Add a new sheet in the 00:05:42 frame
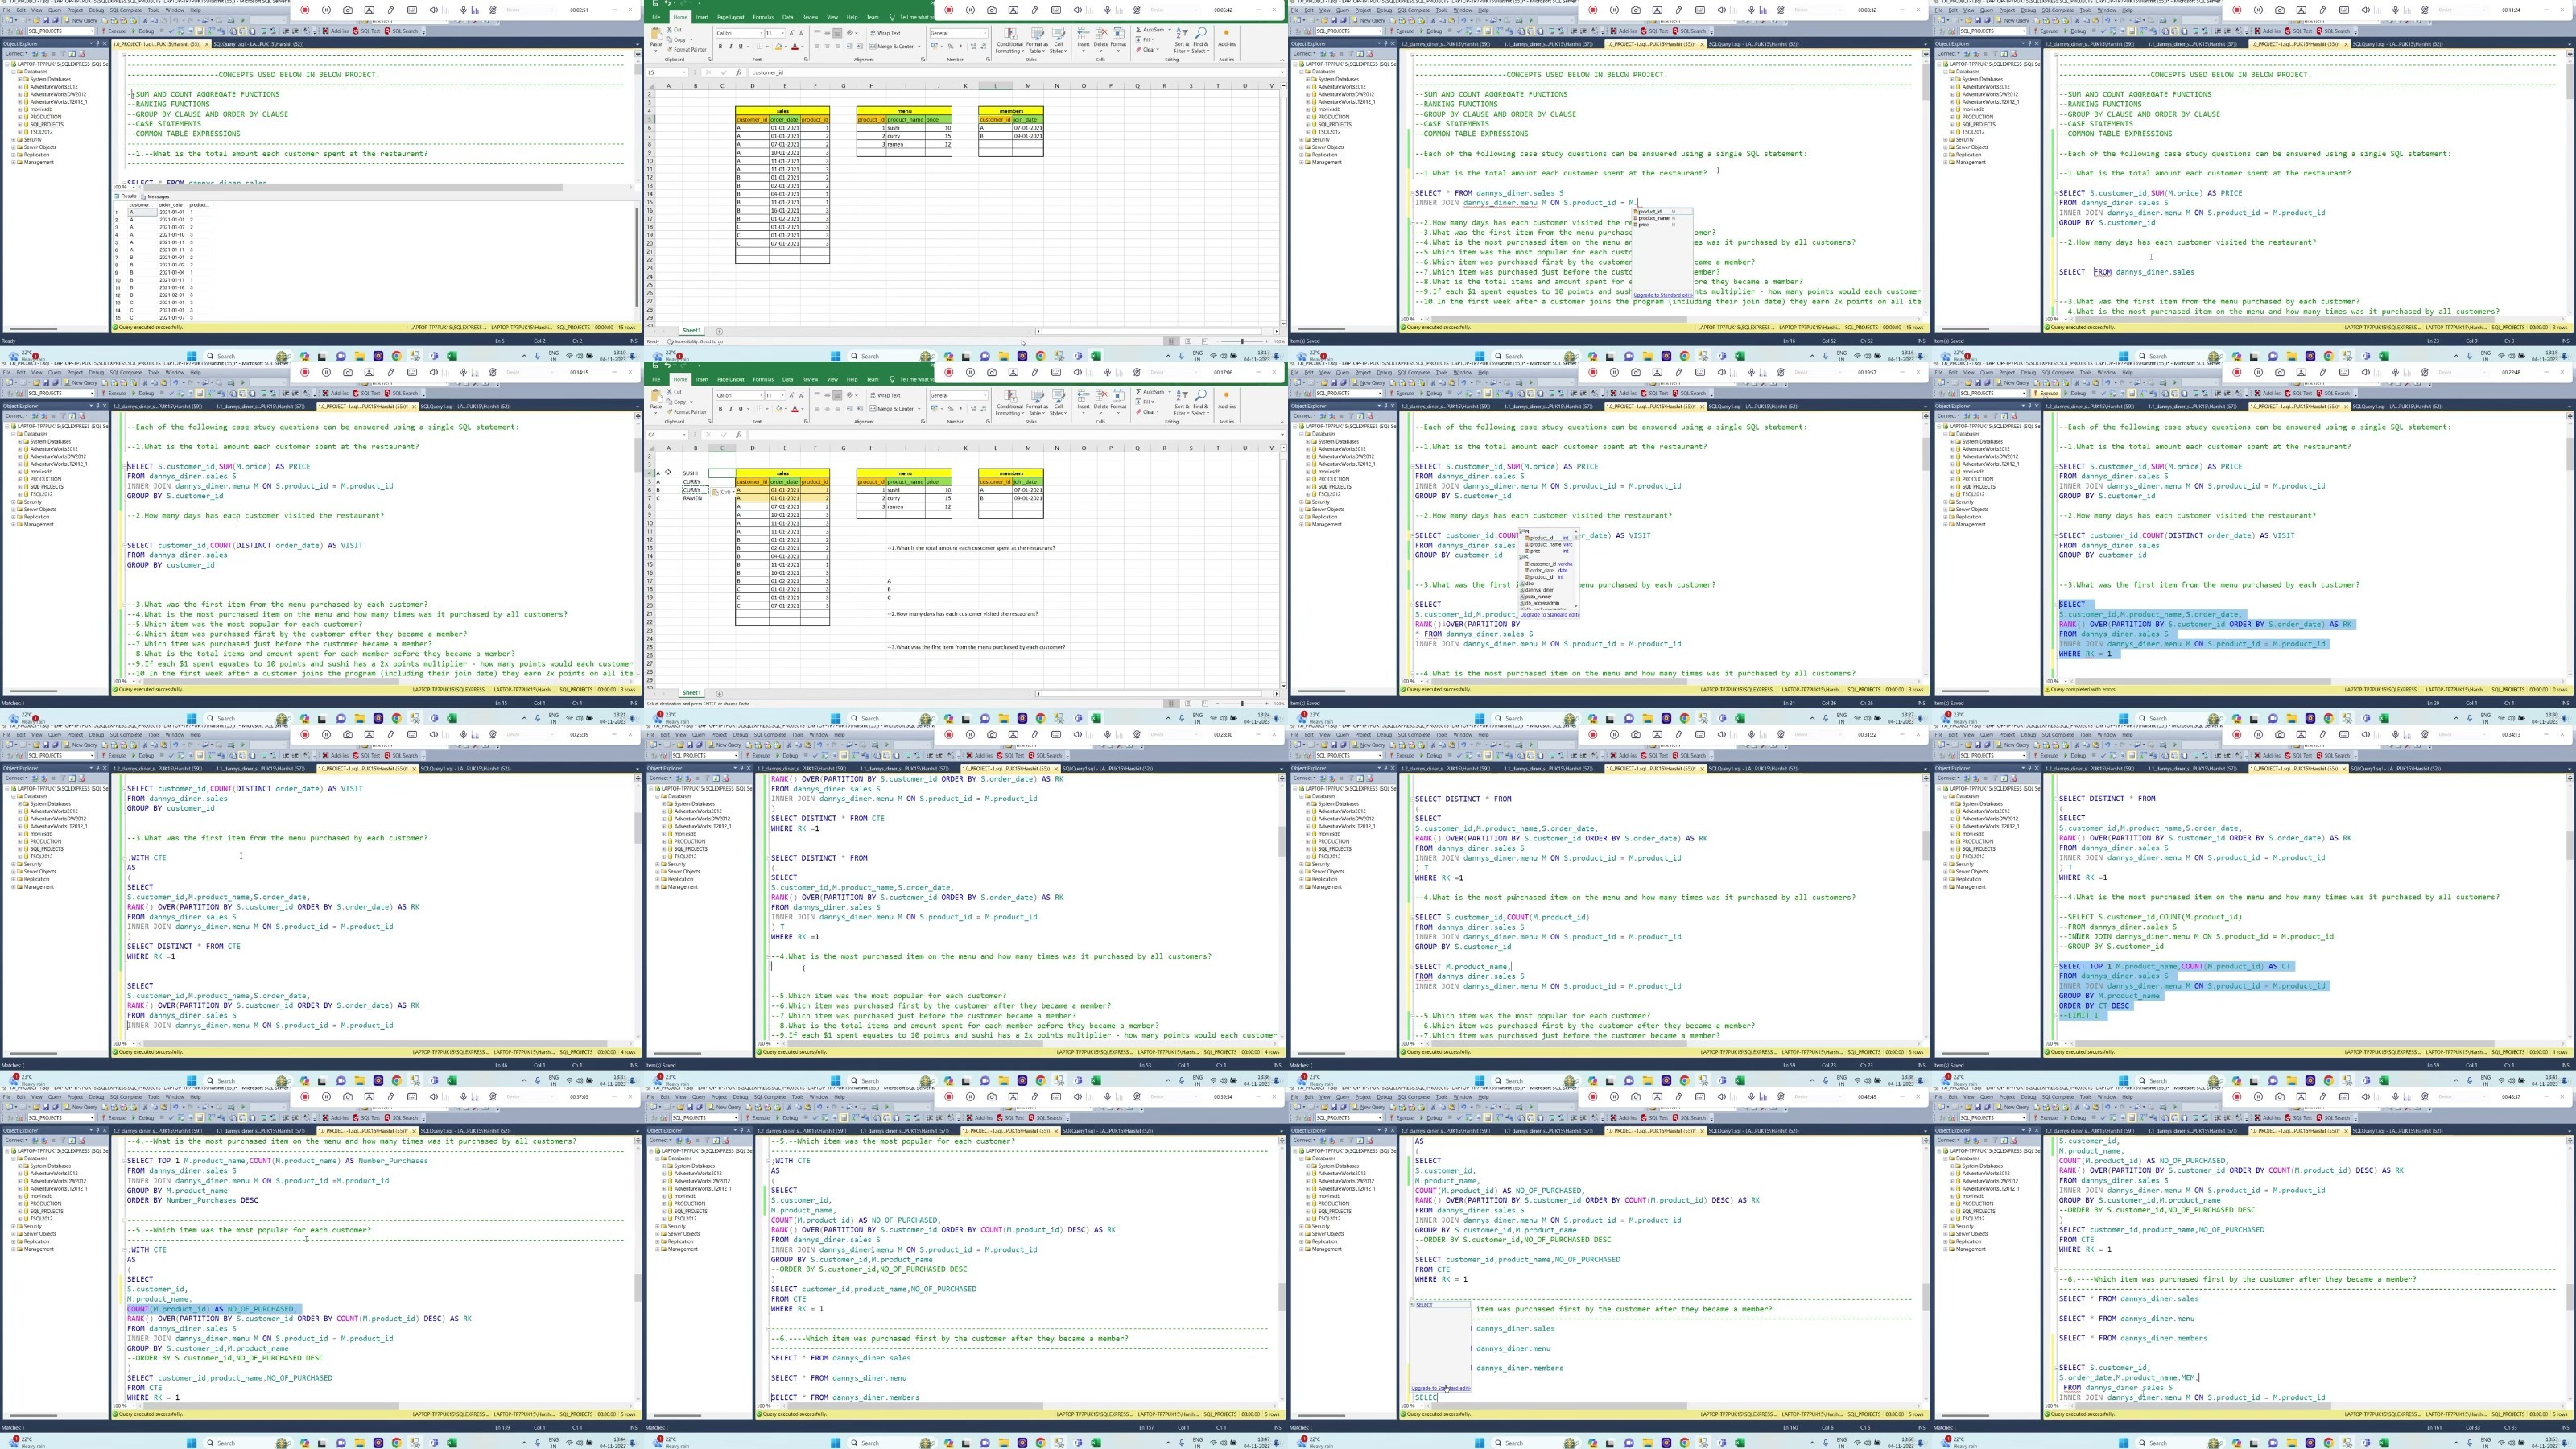This screenshot has width=2576, height=1449. (718, 331)
